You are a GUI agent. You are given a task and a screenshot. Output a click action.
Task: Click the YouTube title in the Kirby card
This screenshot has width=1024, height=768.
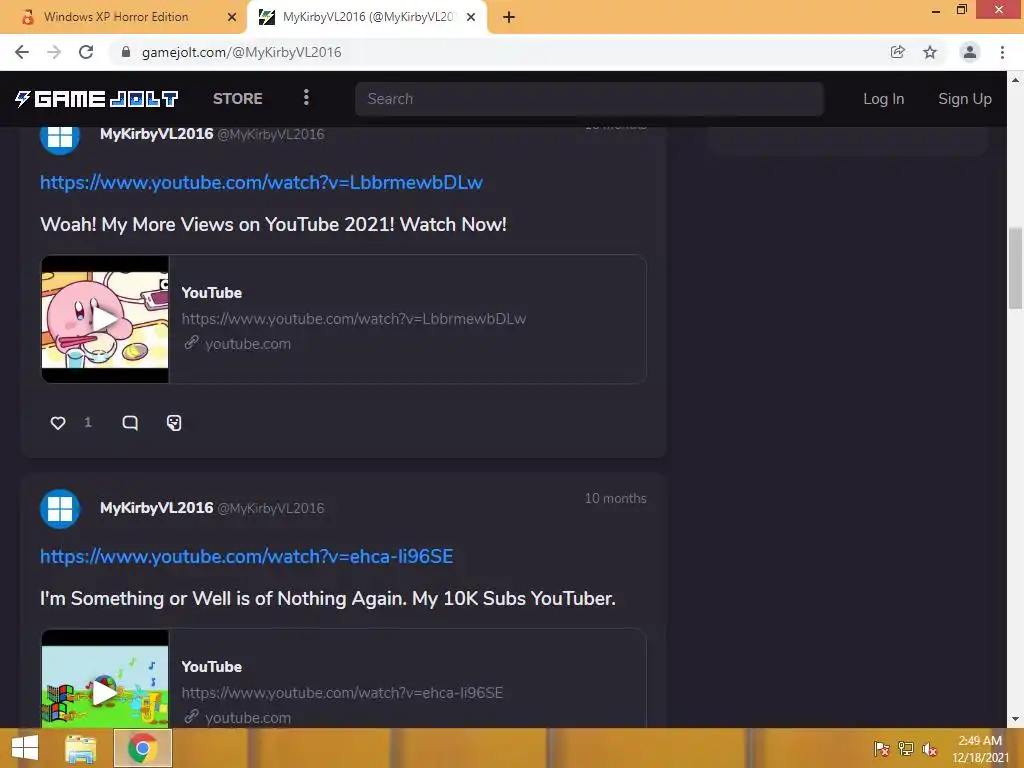coord(212,293)
